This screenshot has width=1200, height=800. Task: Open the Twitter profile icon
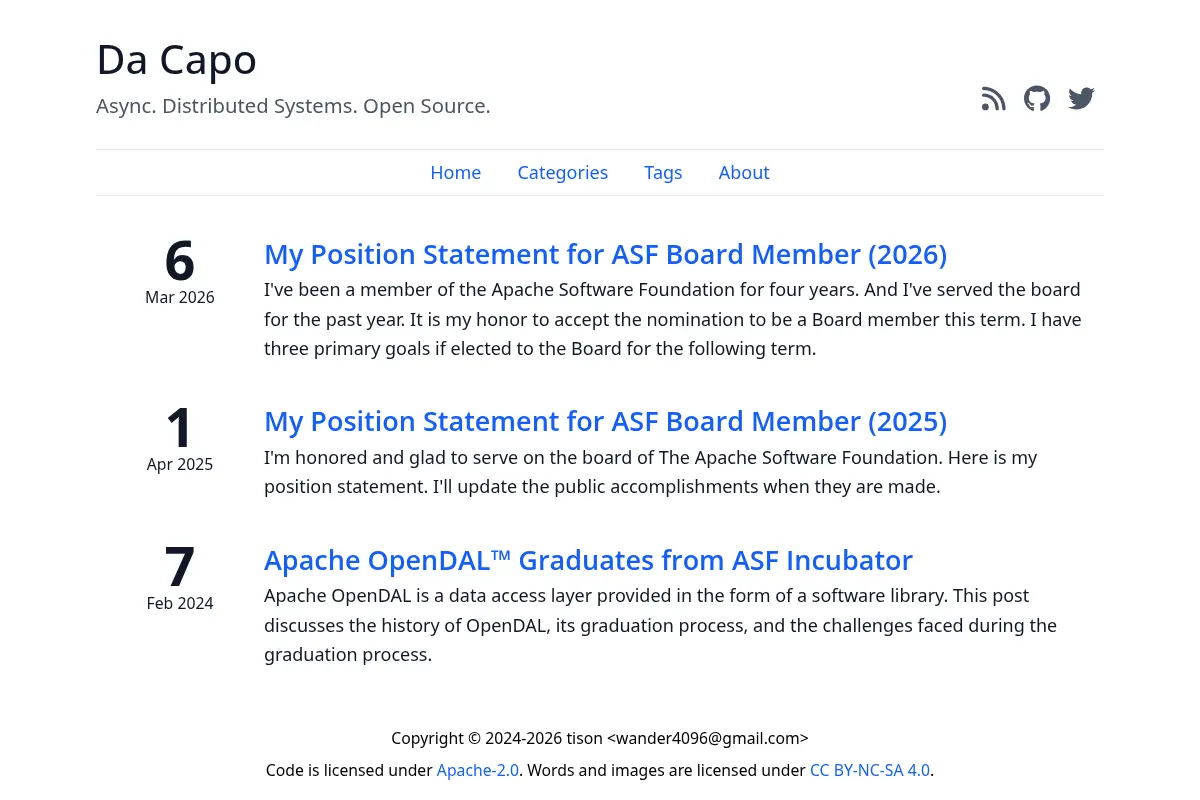coord(1081,98)
